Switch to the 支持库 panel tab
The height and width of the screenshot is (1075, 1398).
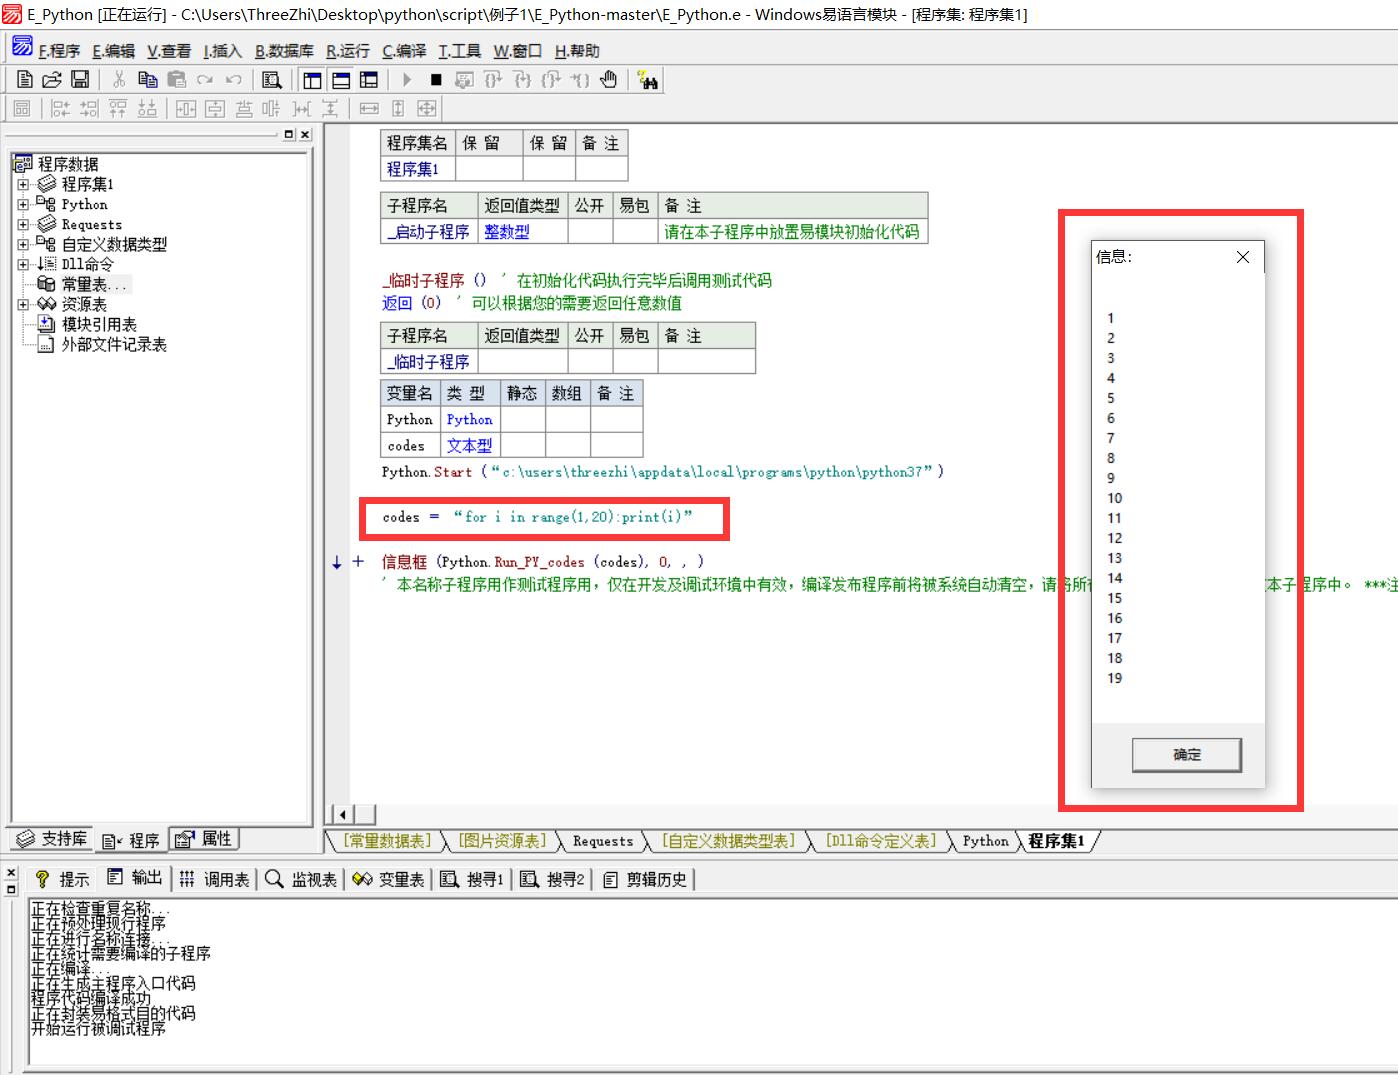pyautogui.click(x=52, y=839)
